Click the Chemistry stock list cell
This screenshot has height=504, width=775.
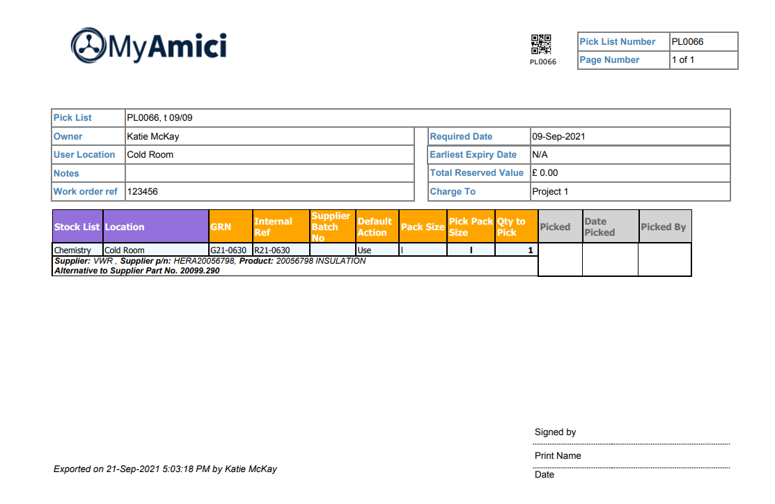(77, 250)
